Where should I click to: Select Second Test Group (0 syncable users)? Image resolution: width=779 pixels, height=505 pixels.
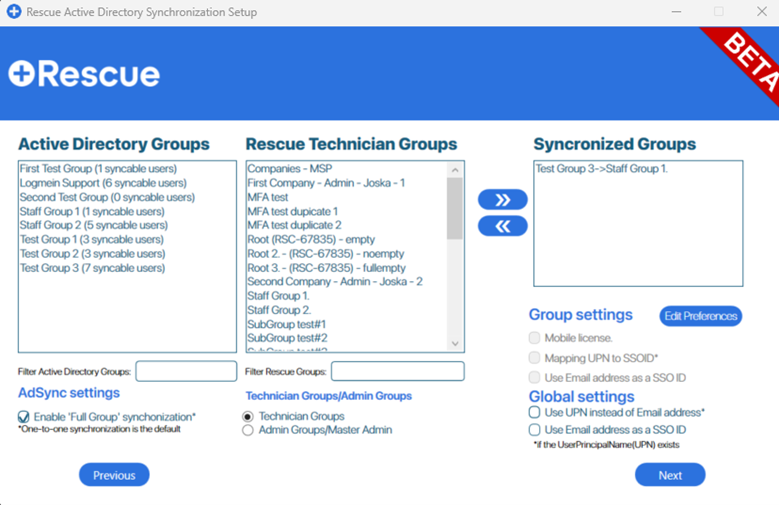tap(107, 197)
